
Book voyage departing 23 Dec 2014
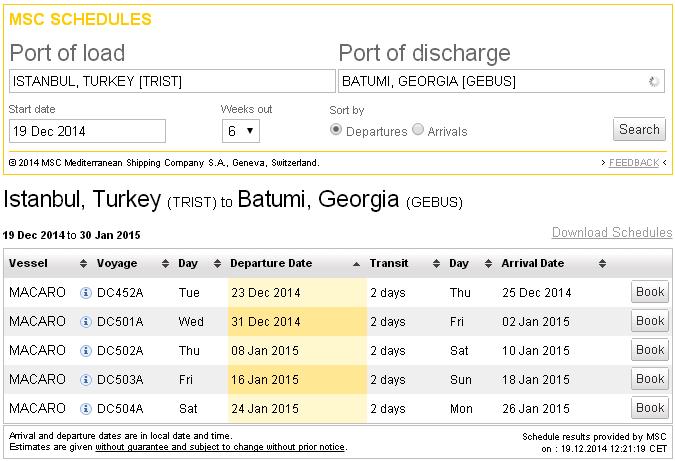tap(650, 293)
